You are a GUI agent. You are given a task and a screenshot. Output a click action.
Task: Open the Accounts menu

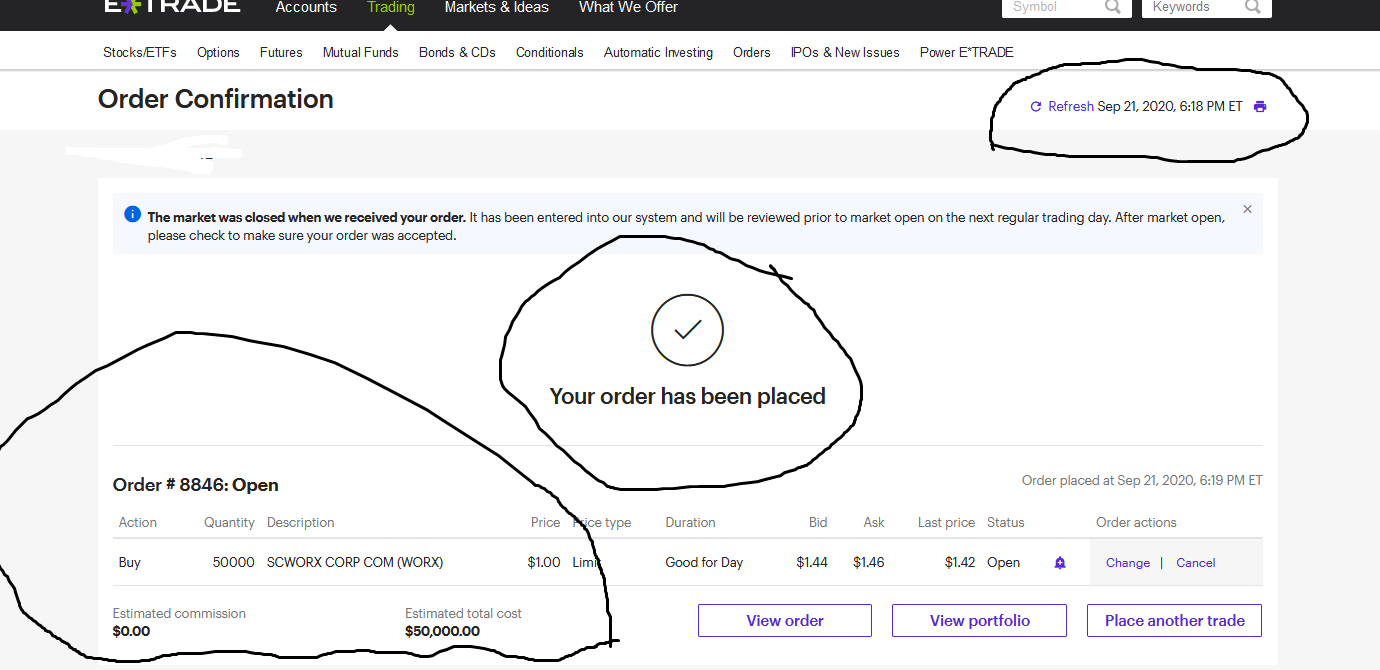306,7
